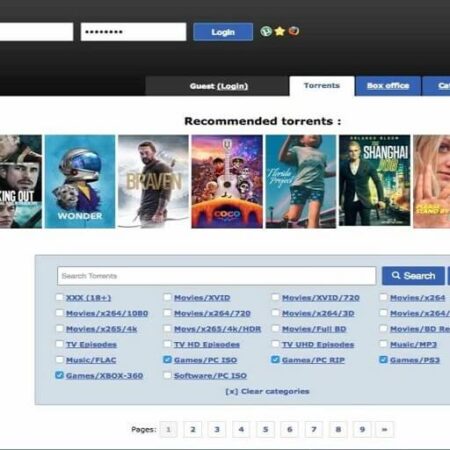Tick the Movs/x265/4k/HDR checkbox
450x450 pixels.
[167, 328]
